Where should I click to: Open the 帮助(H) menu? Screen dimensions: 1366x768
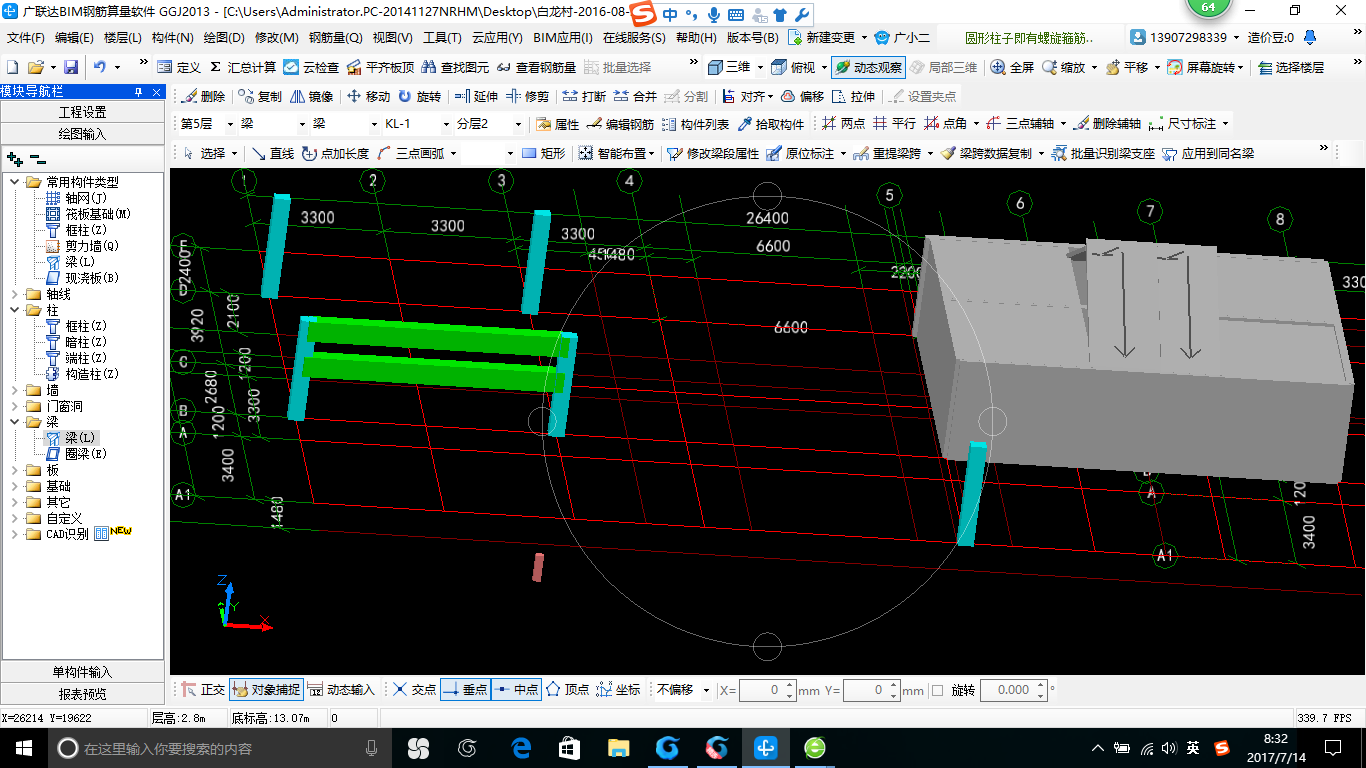pos(696,38)
